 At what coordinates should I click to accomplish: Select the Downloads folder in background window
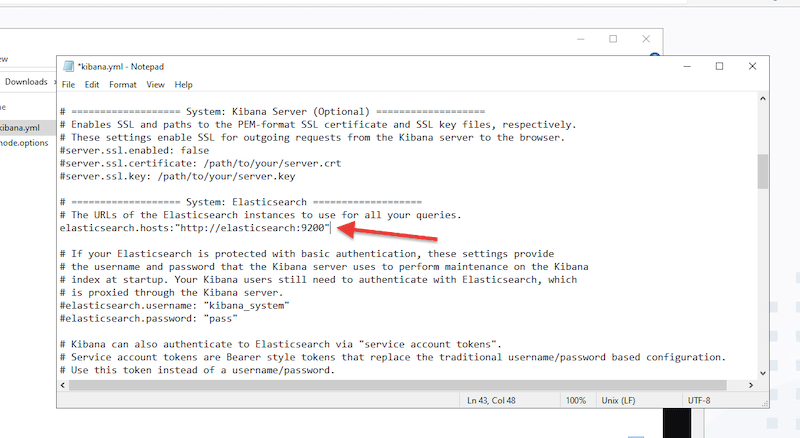[x=27, y=82]
